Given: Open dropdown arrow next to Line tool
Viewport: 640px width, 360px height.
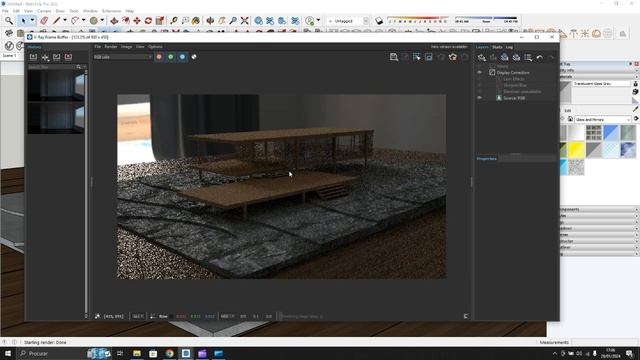Looking at the screenshot, I should pos(64,20).
